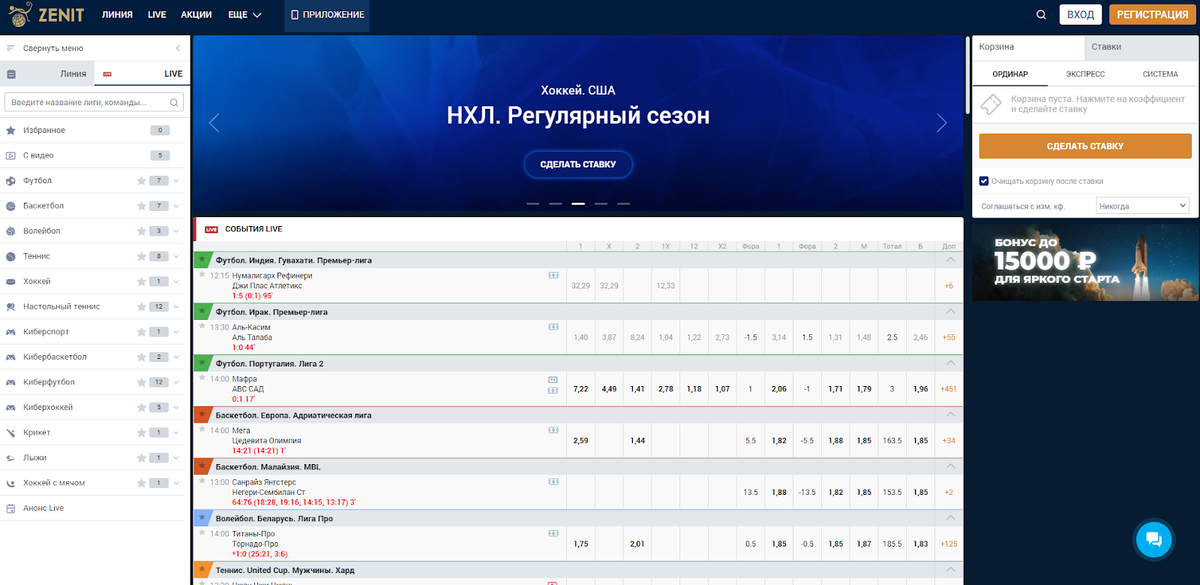The image size is (1200, 585).
Task: Click the Zenit logo
Action: click(x=46, y=15)
